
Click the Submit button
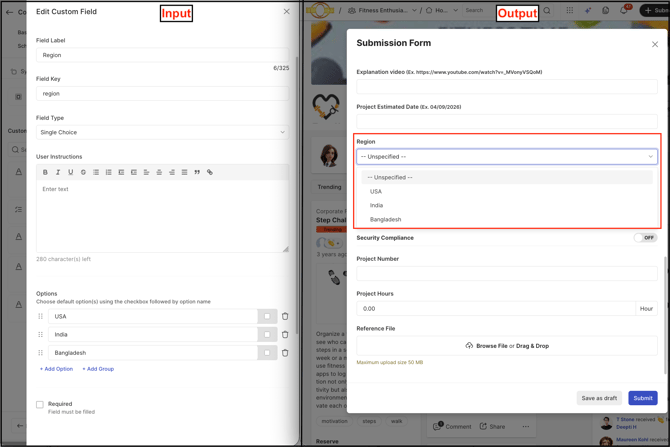(642, 398)
